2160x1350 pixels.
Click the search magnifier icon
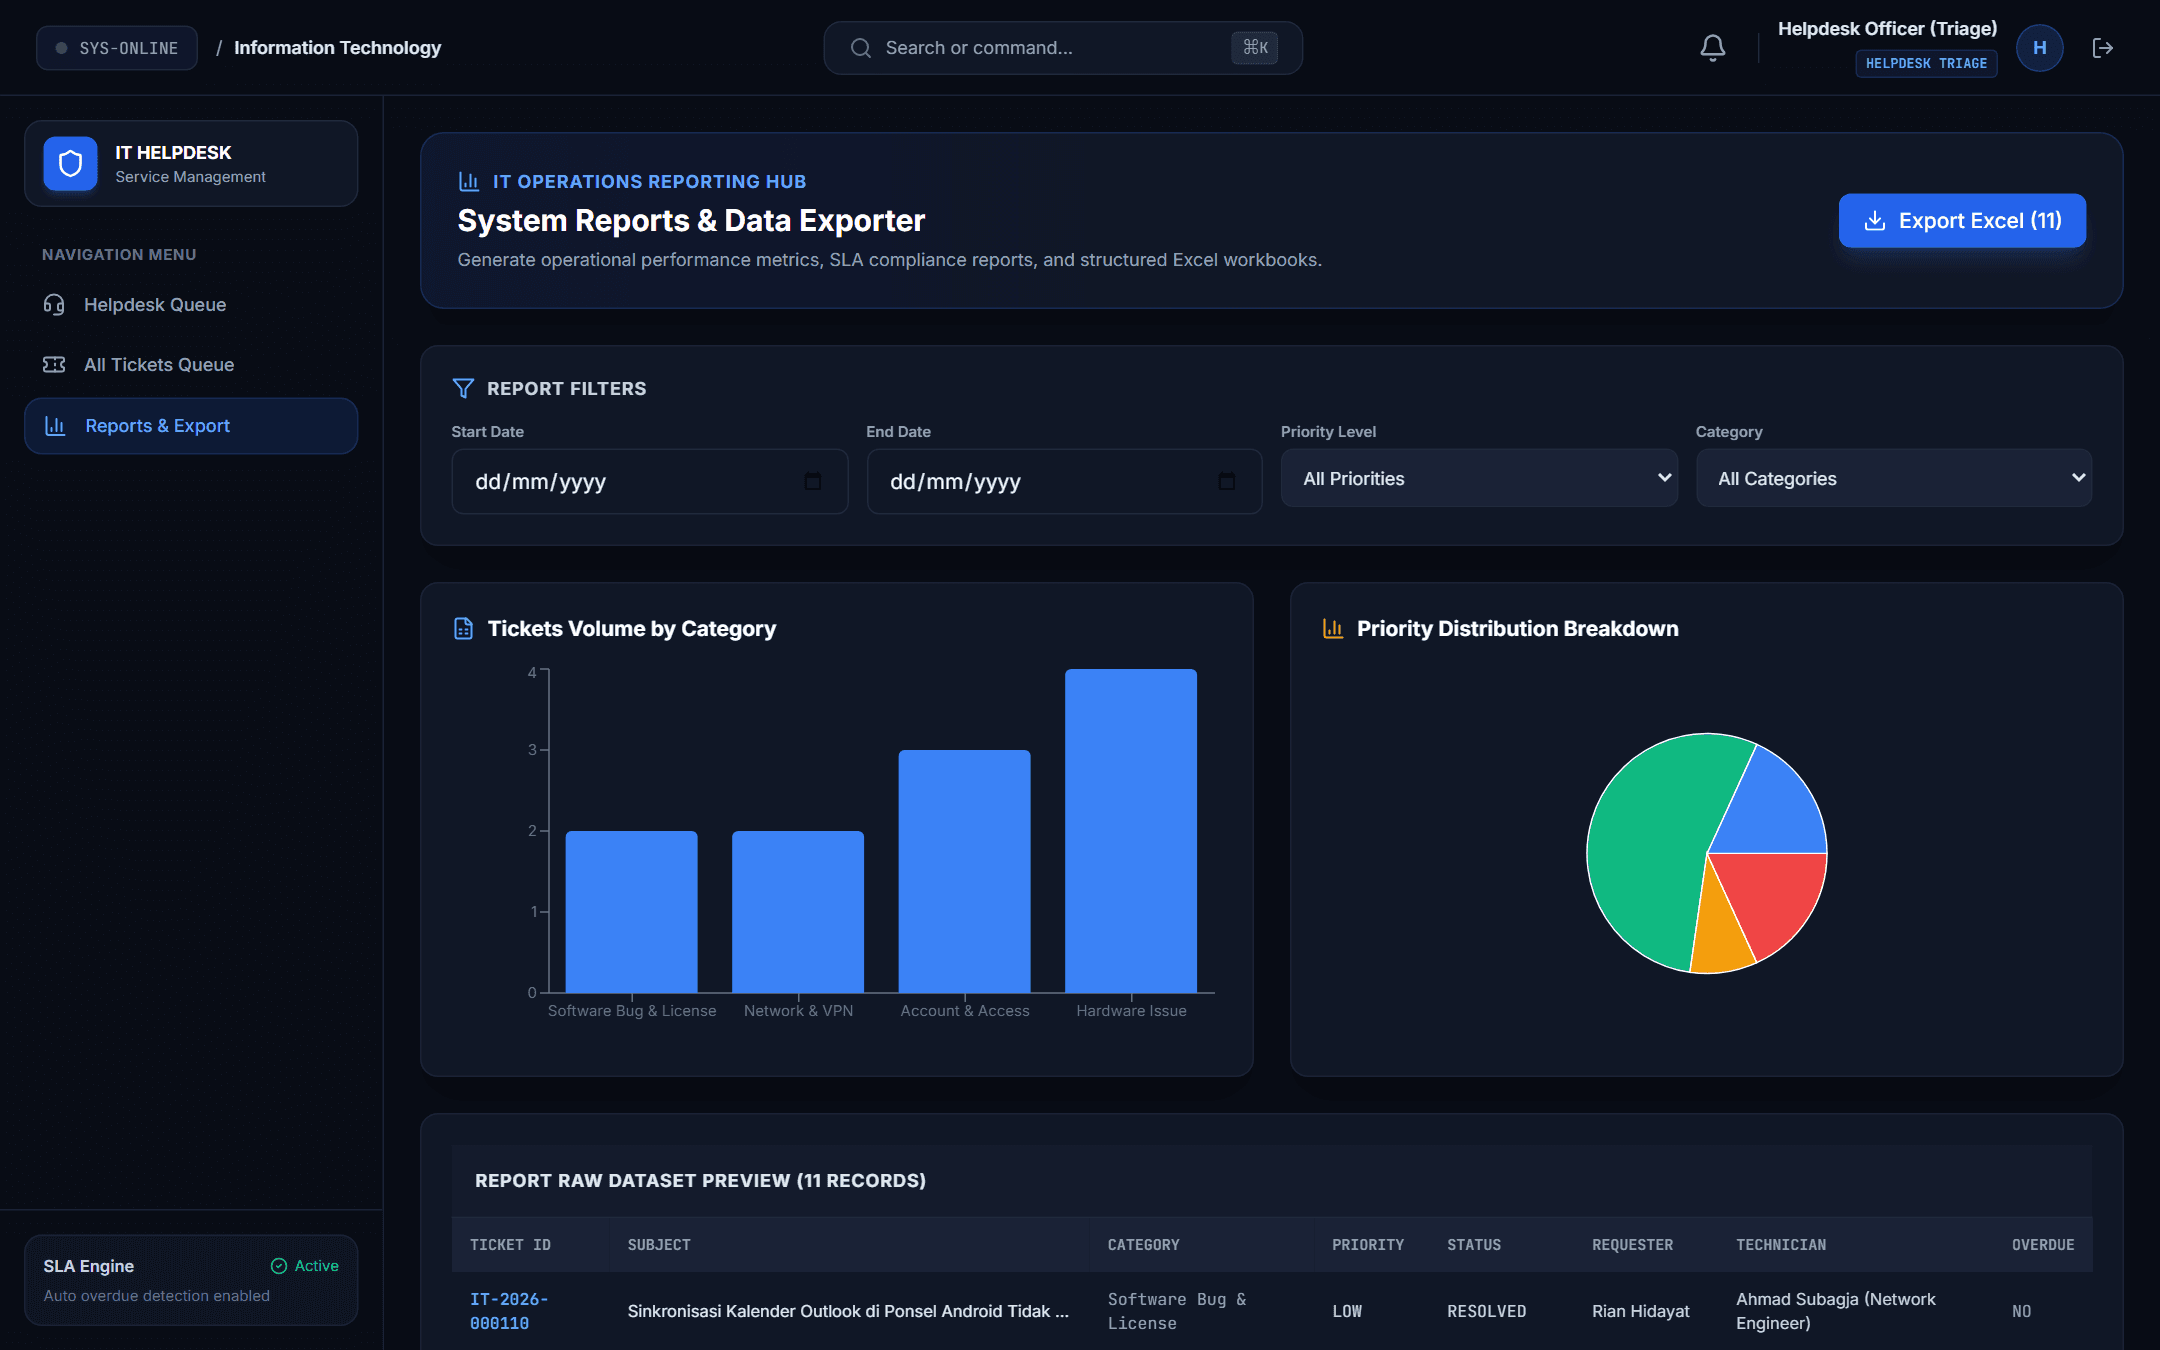coord(860,48)
